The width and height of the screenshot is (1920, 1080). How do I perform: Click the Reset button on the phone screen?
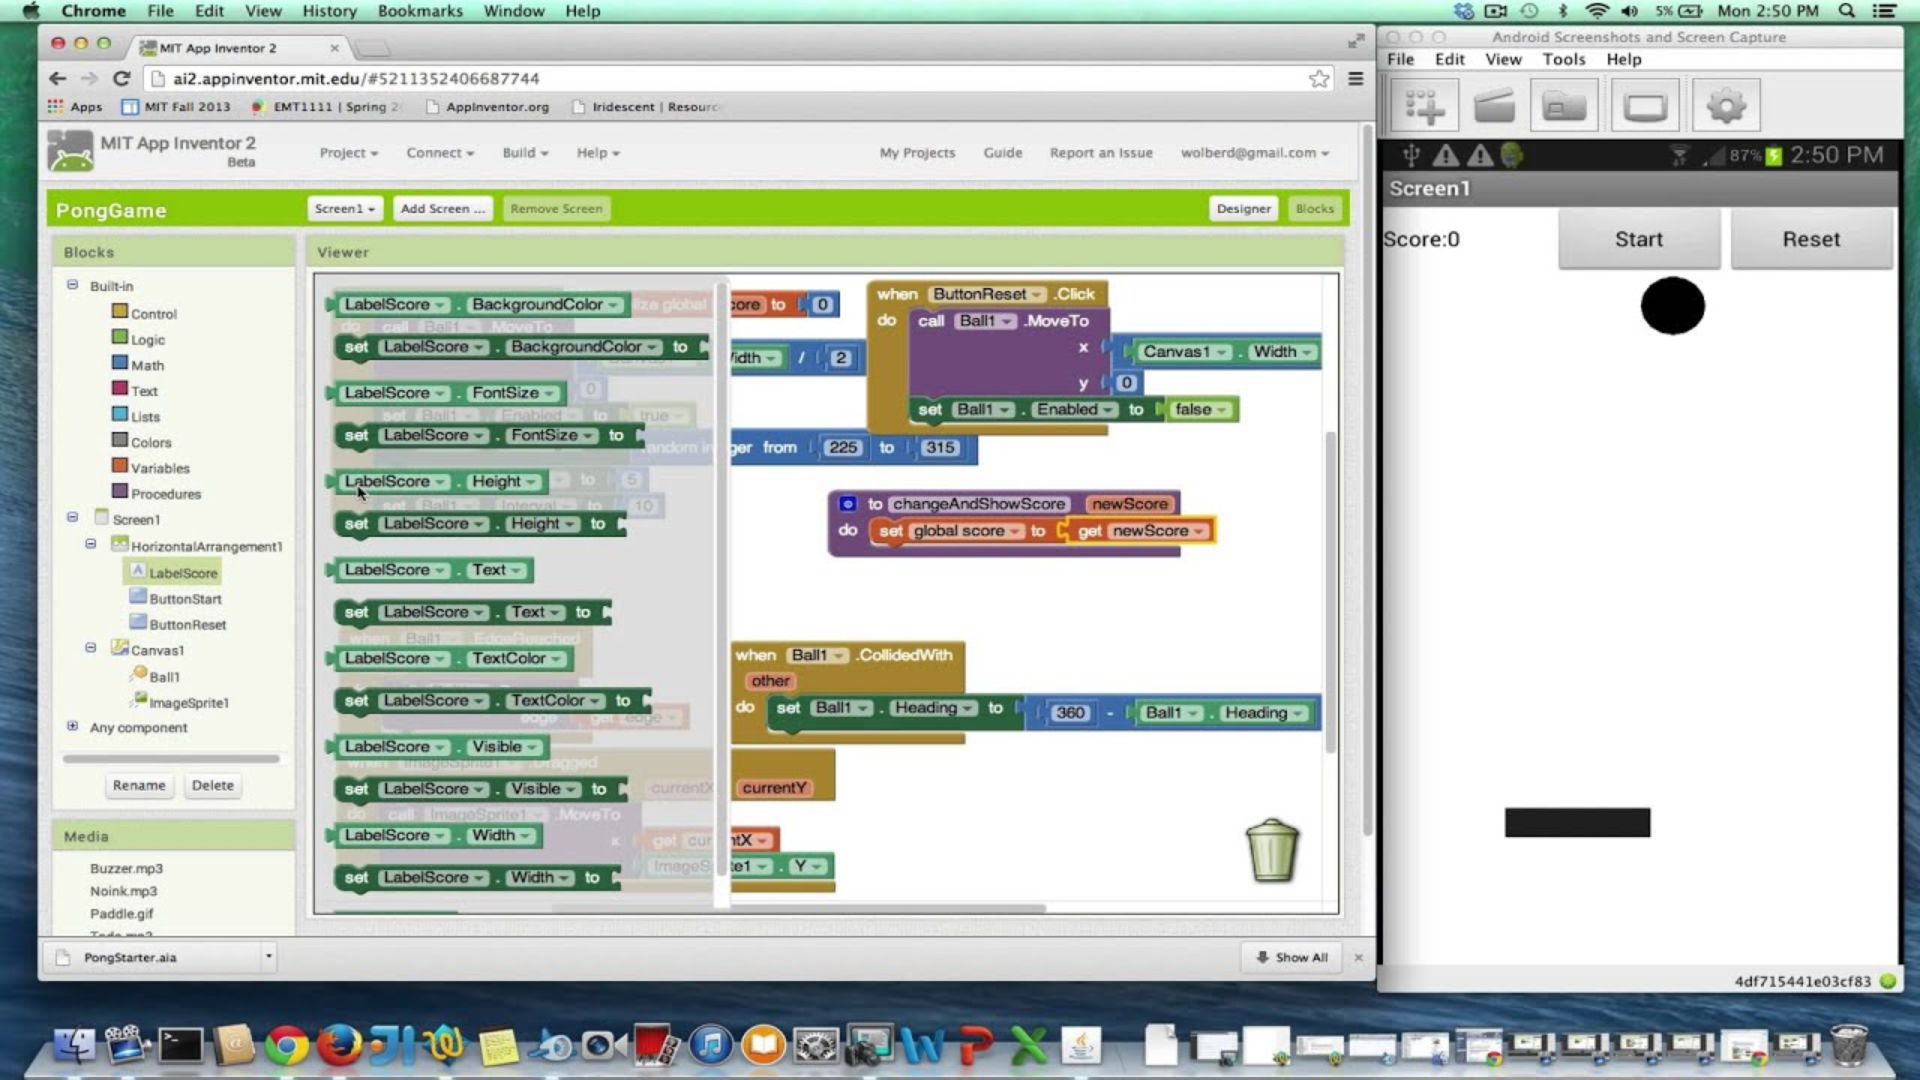(x=1811, y=239)
